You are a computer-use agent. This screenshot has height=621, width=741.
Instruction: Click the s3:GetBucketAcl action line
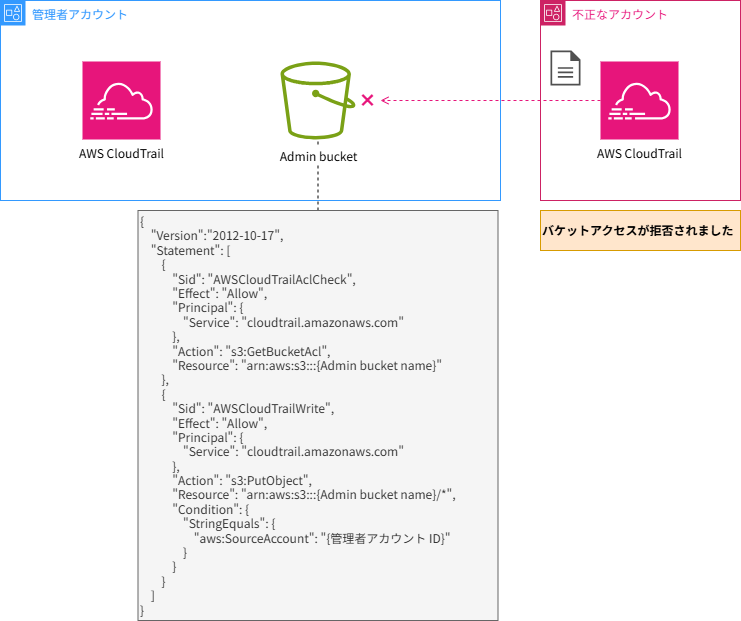click(x=251, y=351)
